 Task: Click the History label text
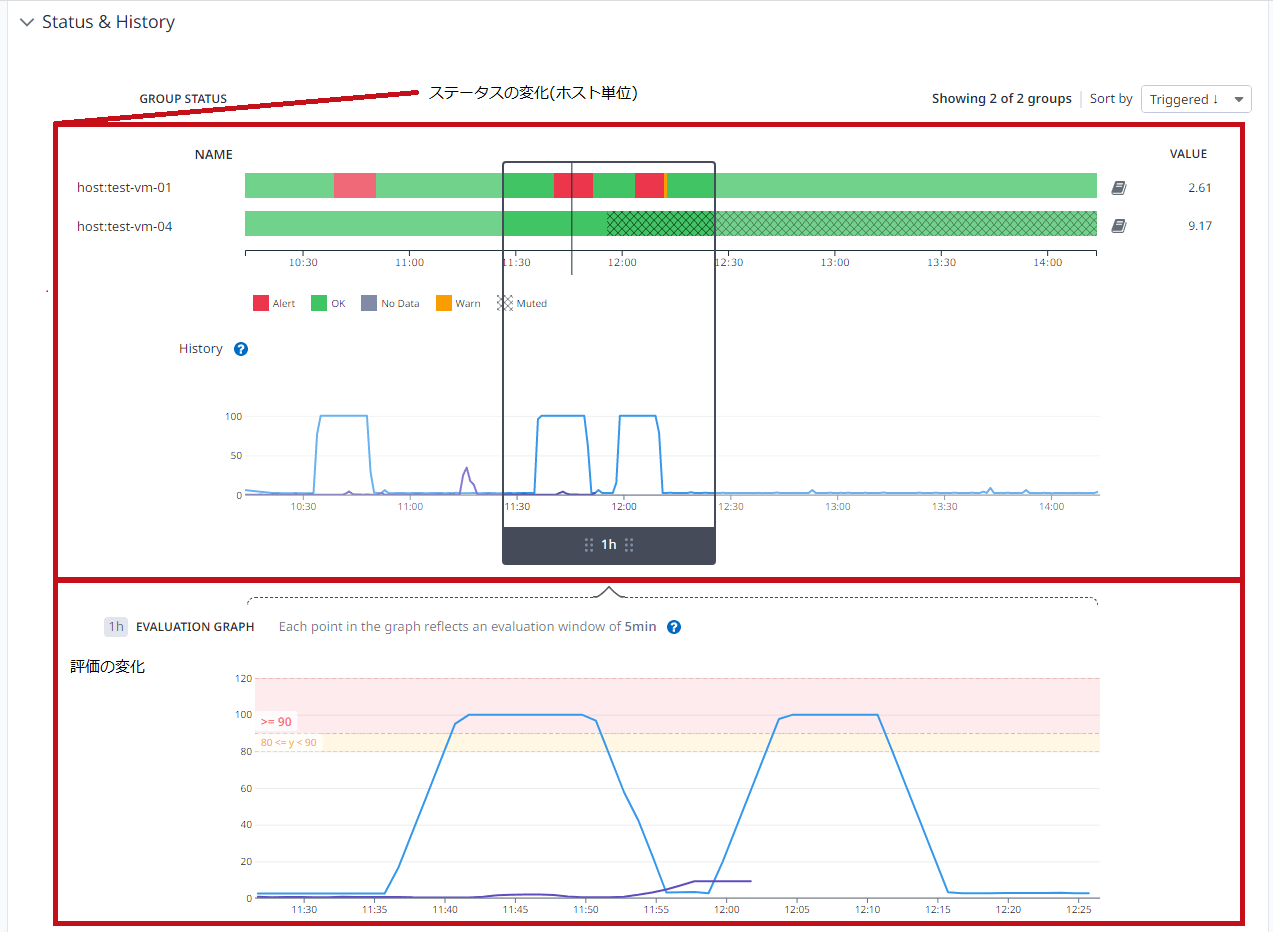click(x=201, y=349)
